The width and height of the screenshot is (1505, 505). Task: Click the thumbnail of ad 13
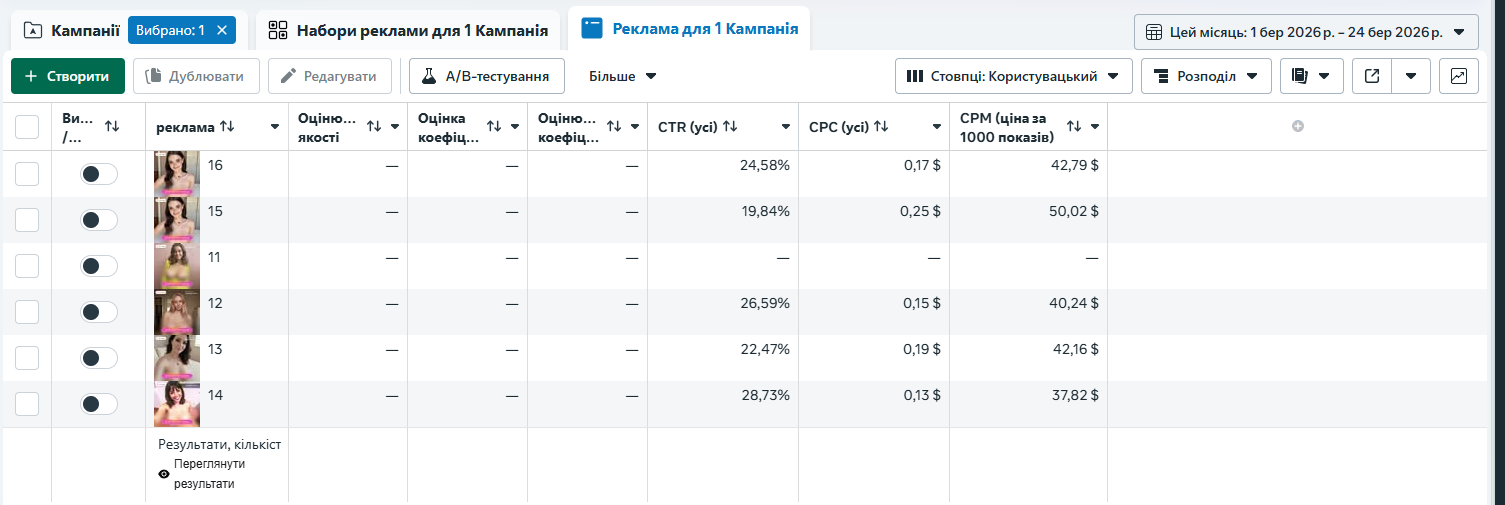[x=177, y=358]
